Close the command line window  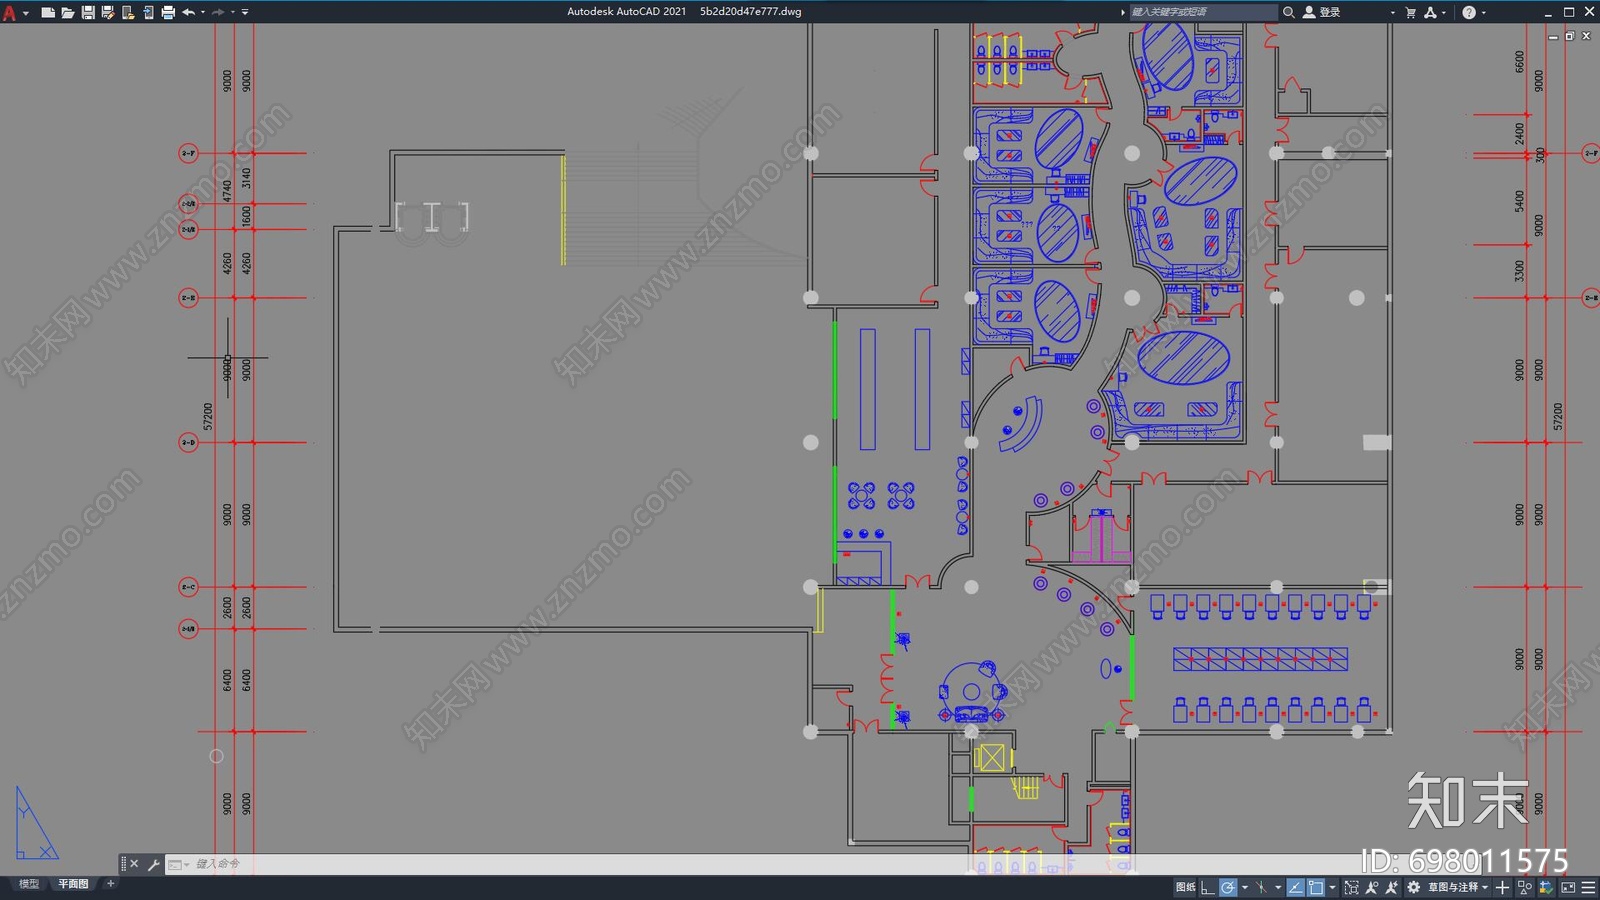[135, 864]
